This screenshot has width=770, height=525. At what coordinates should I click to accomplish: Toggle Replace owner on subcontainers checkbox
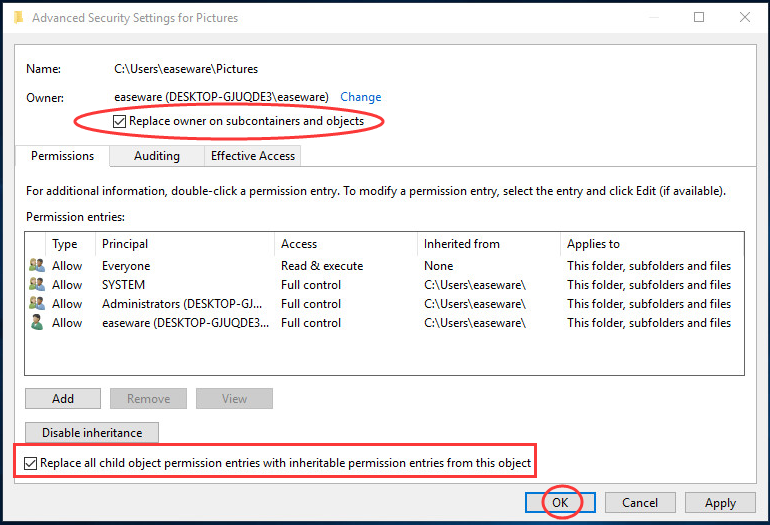click(x=119, y=121)
